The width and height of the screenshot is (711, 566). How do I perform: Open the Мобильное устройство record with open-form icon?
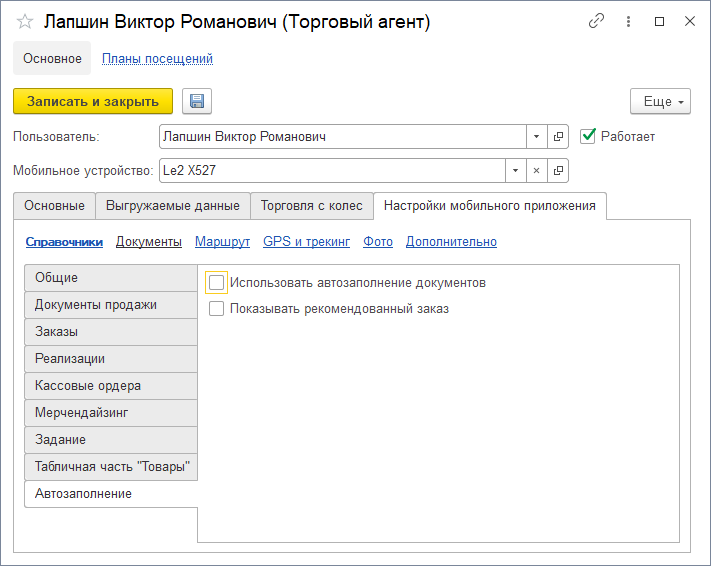coord(559,170)
